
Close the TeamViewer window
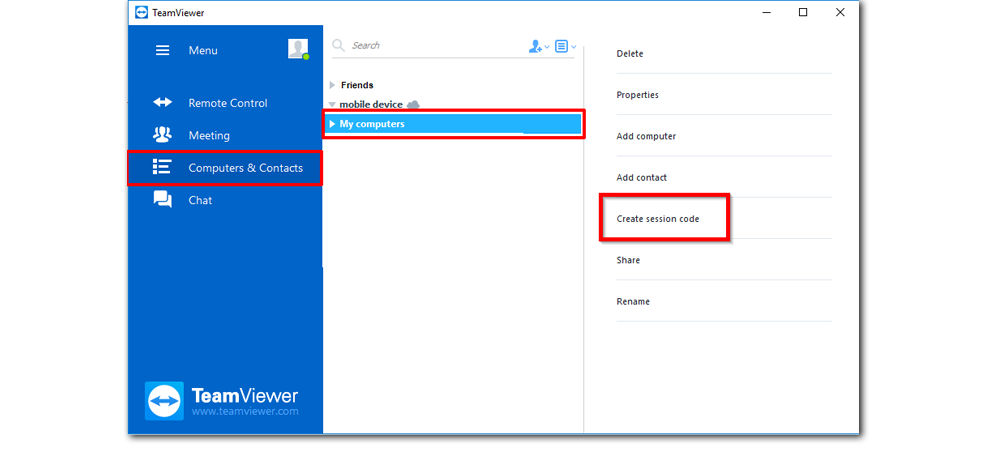tap(840, 13)
